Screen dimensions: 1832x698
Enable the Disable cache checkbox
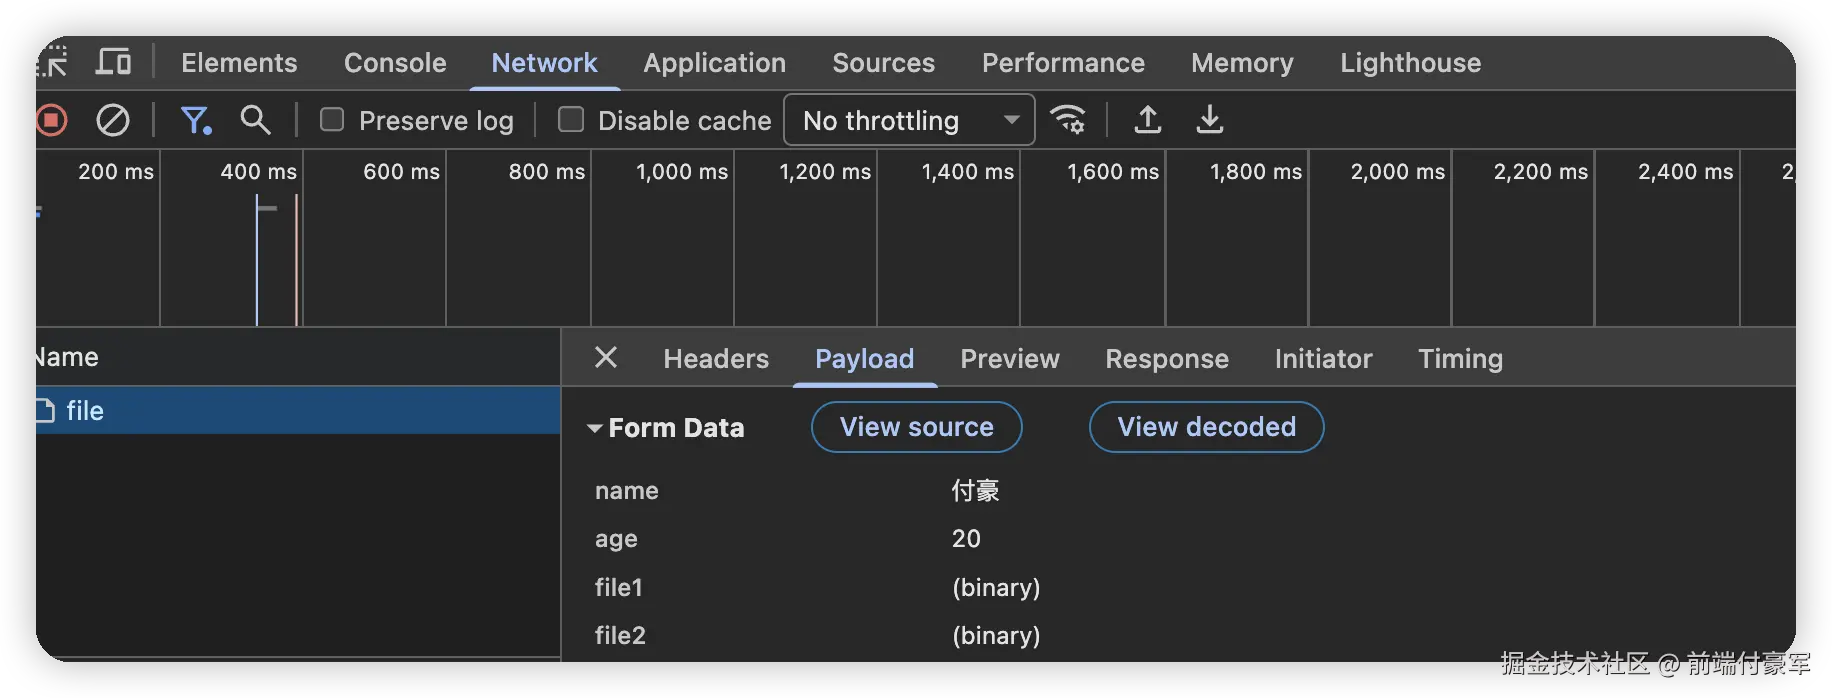571,120
